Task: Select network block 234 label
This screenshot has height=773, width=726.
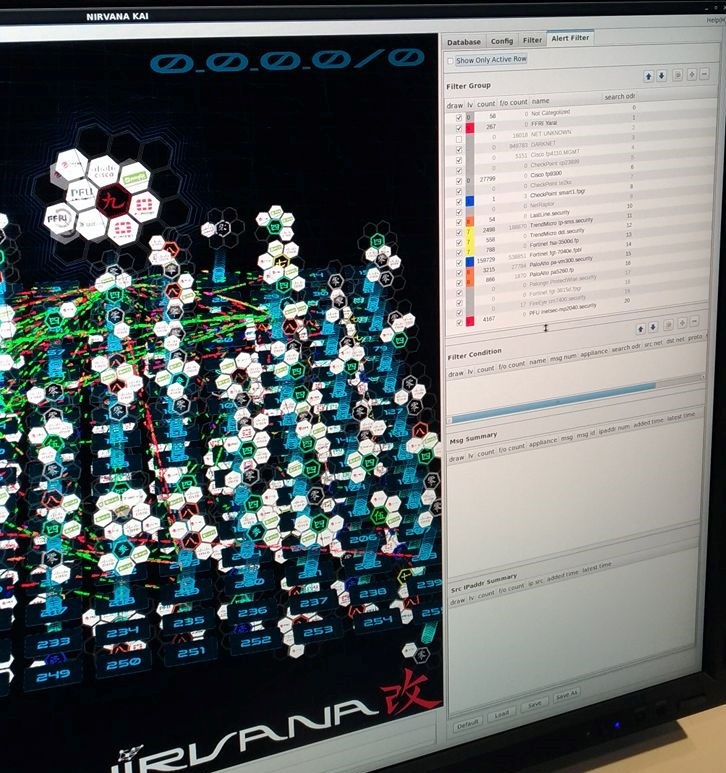Action: point(121,632)
